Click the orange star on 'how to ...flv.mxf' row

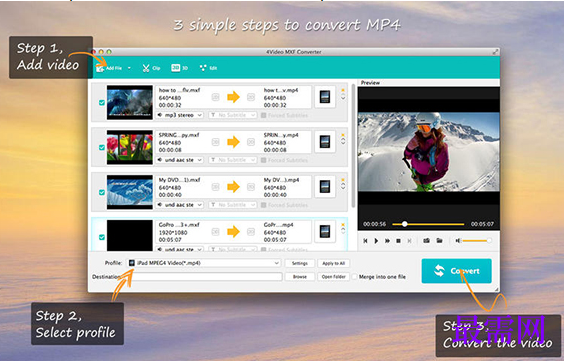(343, 90)
